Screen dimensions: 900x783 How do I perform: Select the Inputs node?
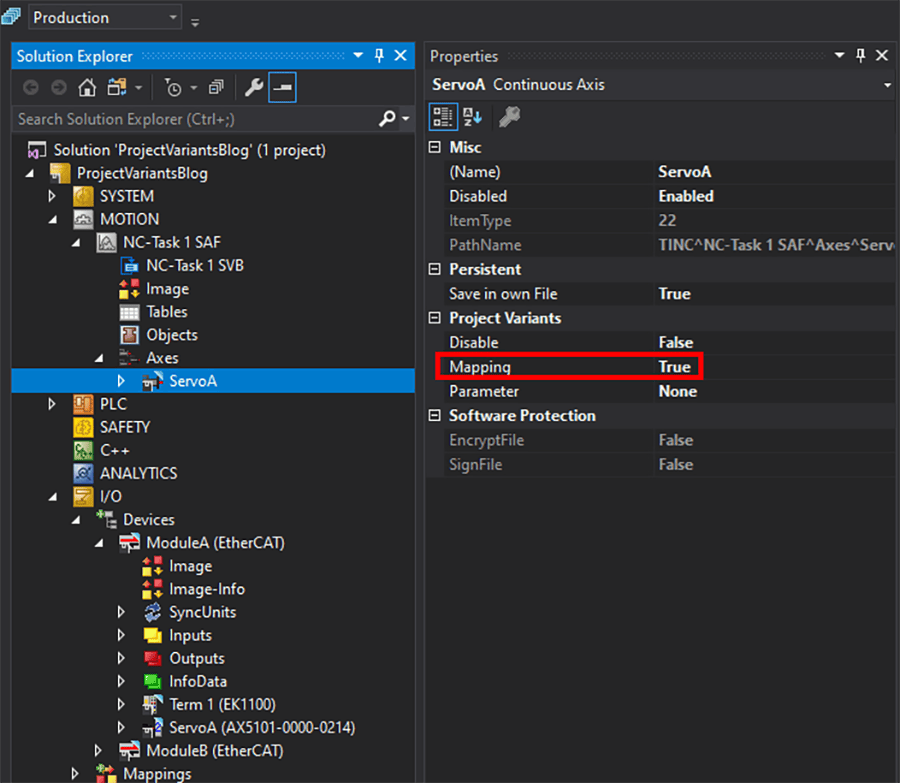(x=190, y=635)
